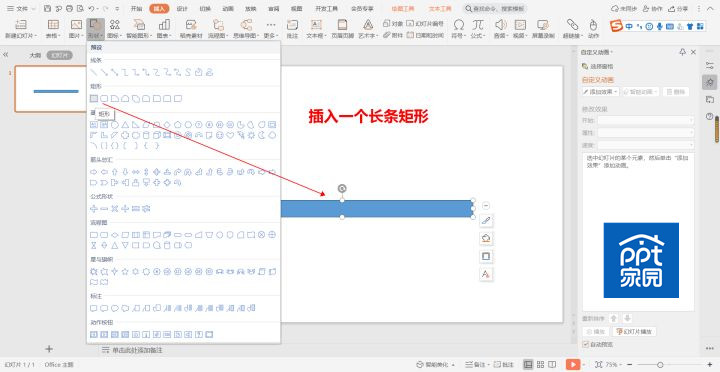Screen dimensions: 720x372
Task: Click the 选择窗格 selection pane link
Action: pyautogui.click(x=597, y=66)
